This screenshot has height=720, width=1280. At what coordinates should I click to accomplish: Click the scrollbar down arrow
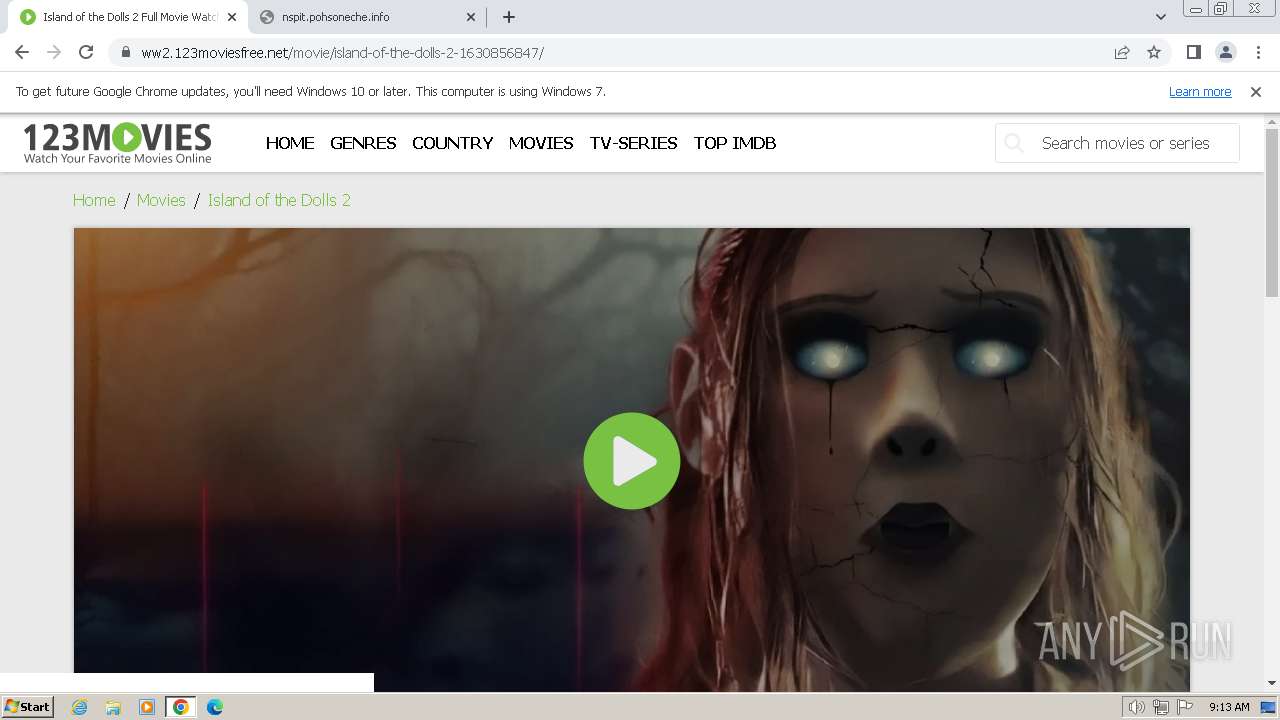tap(1272, 683)
